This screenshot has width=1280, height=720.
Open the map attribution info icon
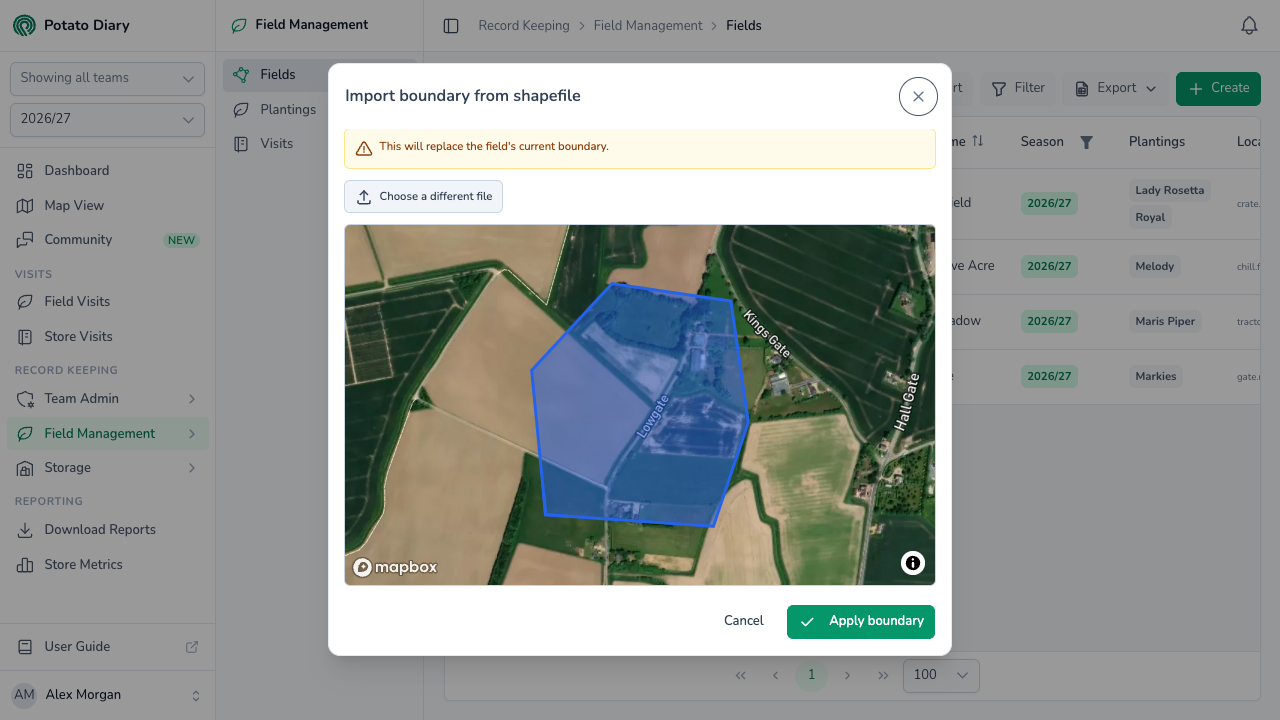(x=913, y=563)
